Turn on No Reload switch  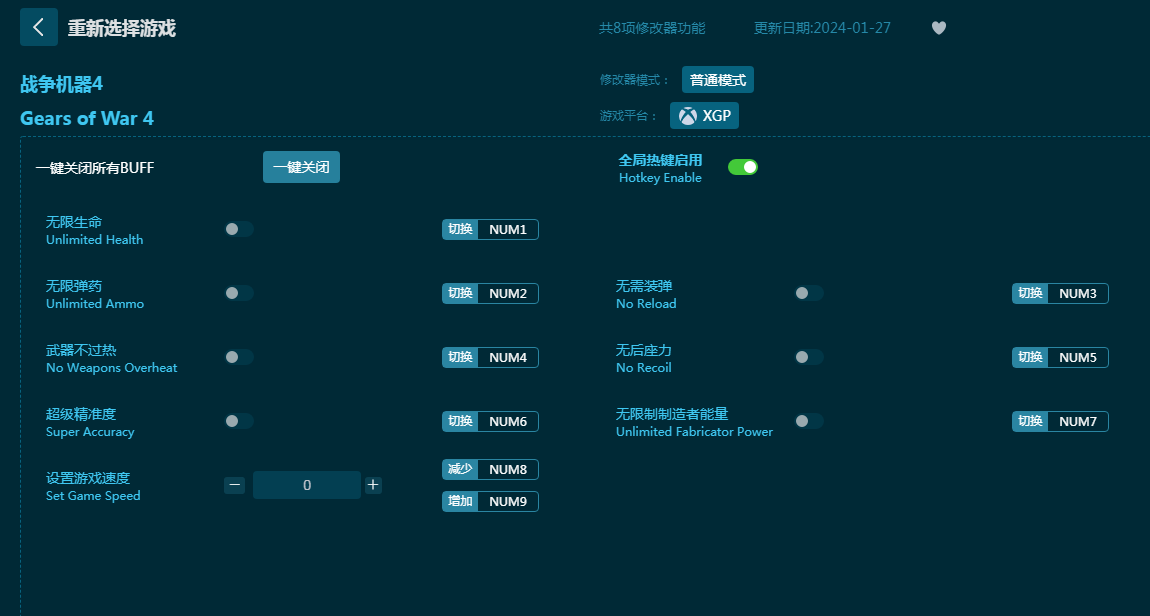pos(809,293)
